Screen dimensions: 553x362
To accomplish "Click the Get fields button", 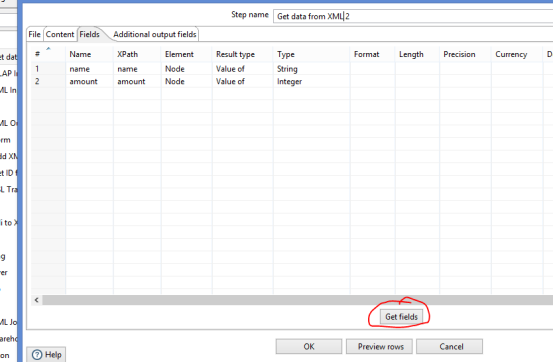I will click(401, 316).
